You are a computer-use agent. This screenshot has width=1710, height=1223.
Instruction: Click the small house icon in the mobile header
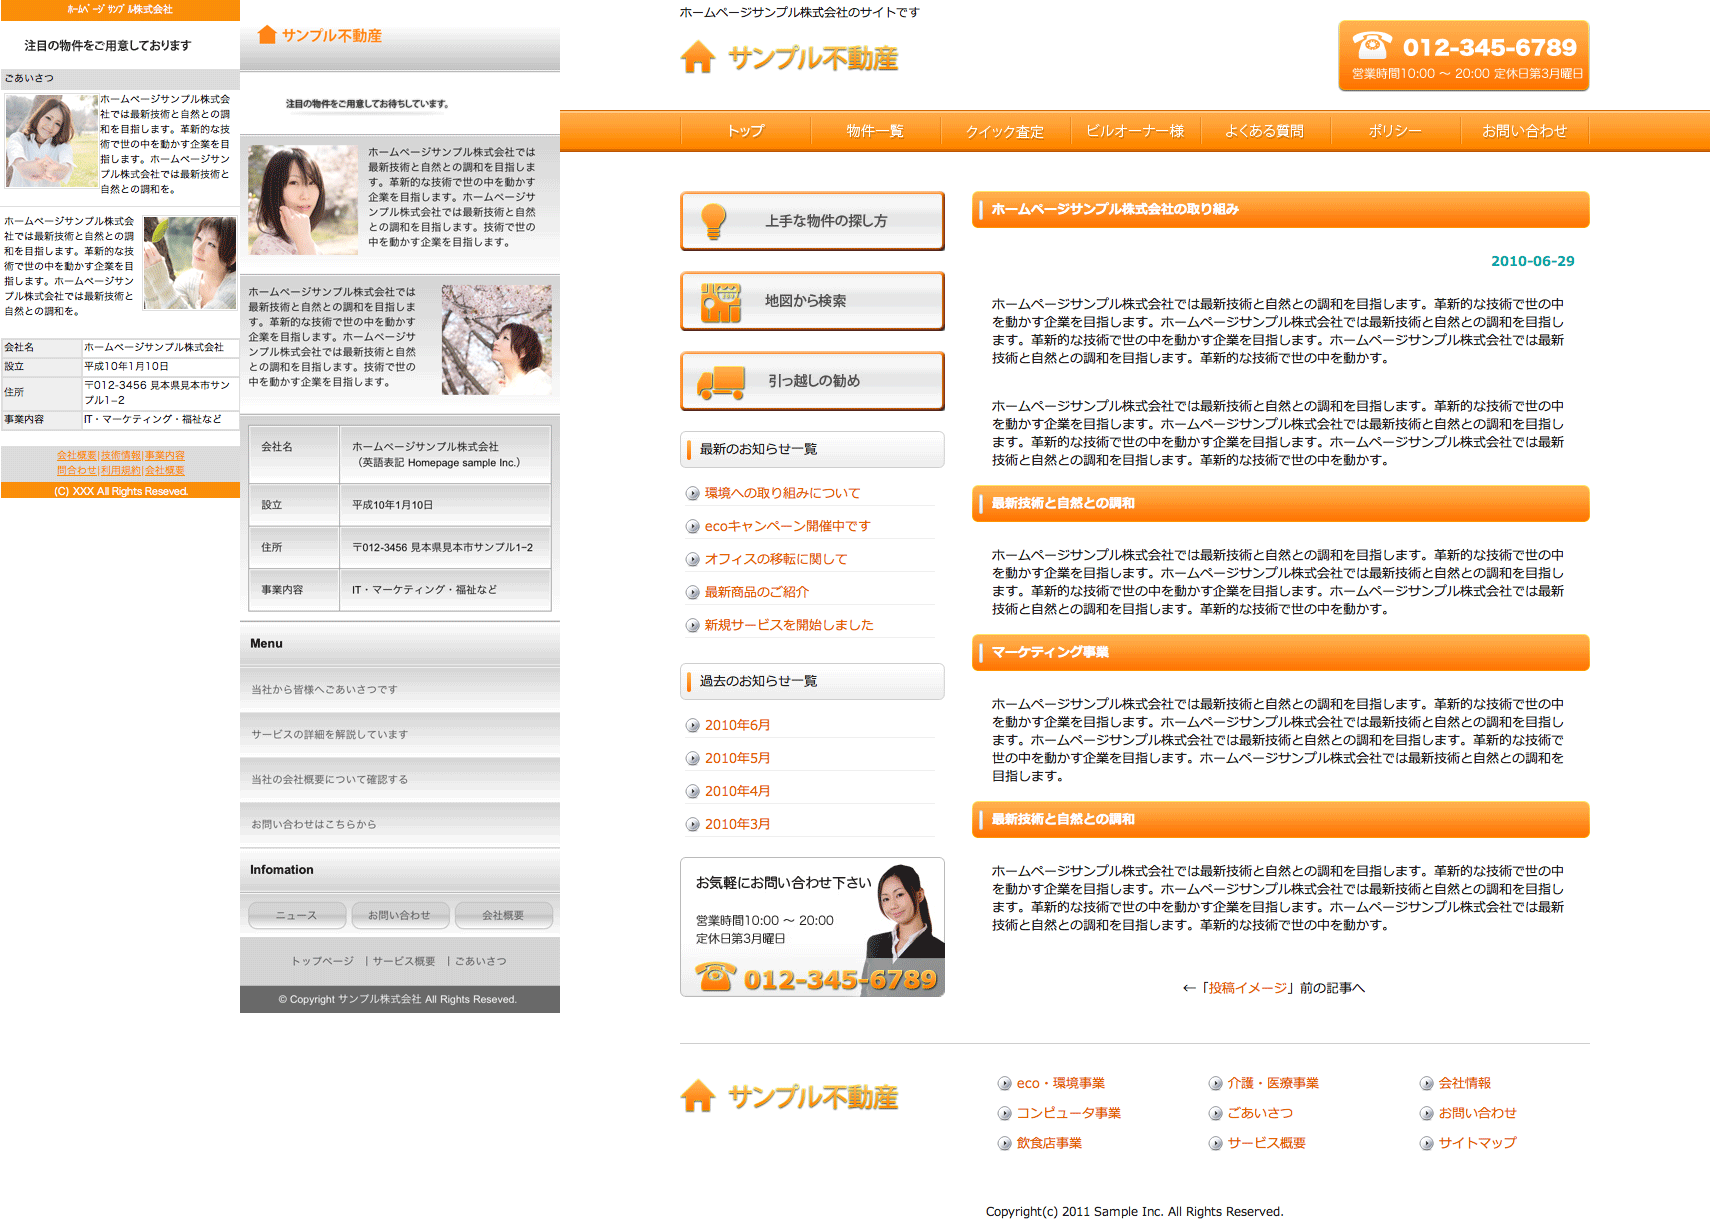[x=267, y=35]
